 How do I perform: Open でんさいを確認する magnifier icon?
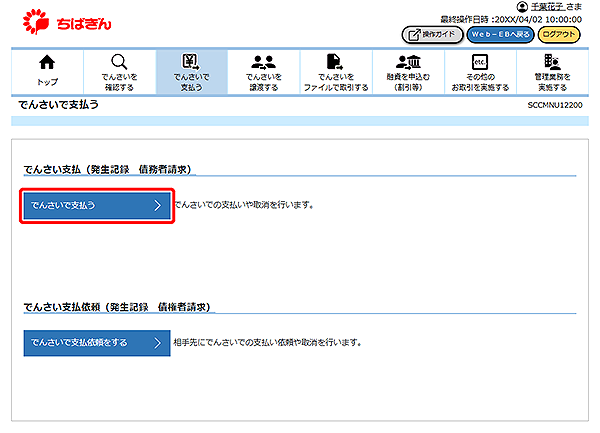(x=119, y=63)
